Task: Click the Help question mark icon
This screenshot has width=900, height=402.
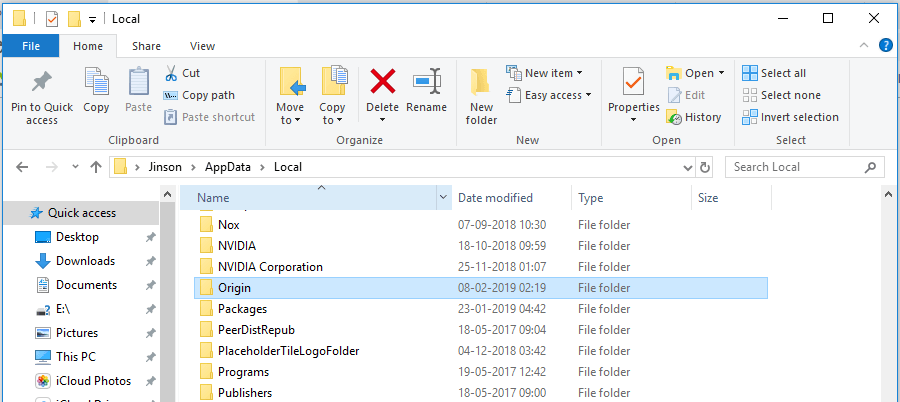Action: [885, 45]
